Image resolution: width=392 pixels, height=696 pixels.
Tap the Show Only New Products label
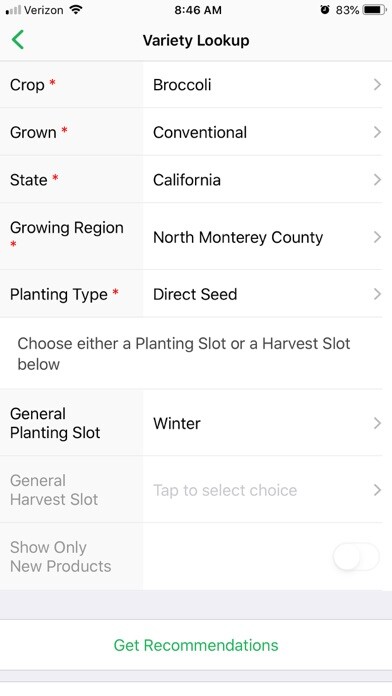tap(60, 557)
